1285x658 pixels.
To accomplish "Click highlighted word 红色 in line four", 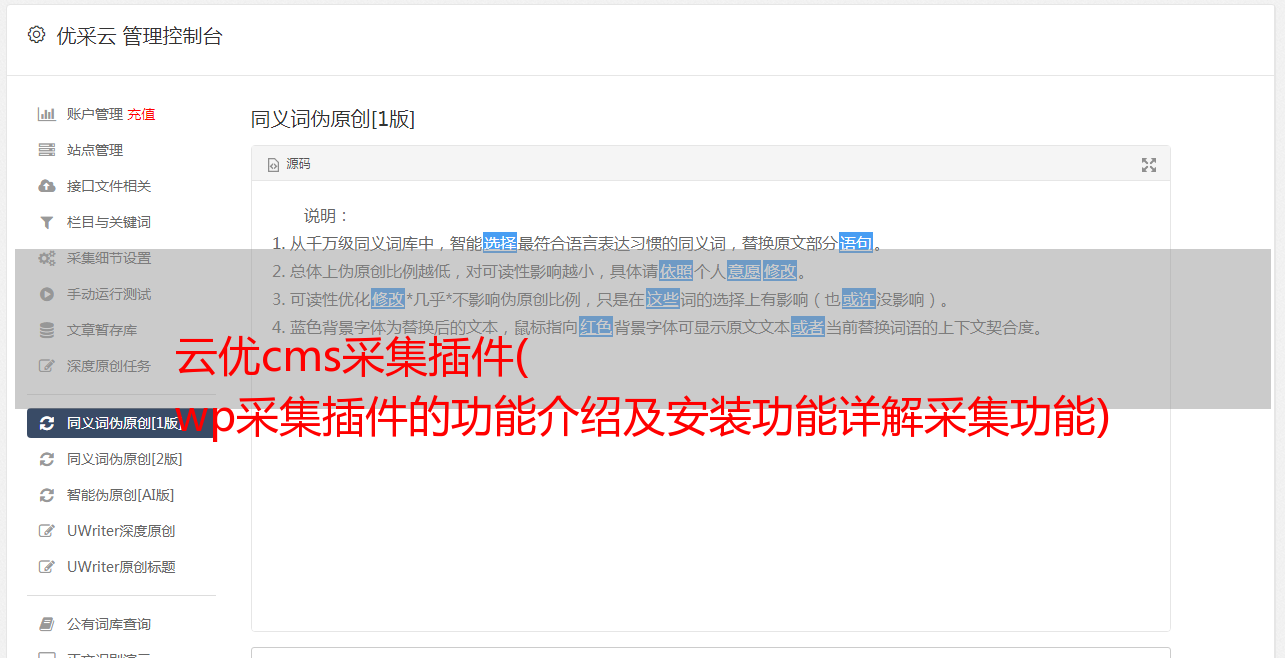I will point(596,327).
